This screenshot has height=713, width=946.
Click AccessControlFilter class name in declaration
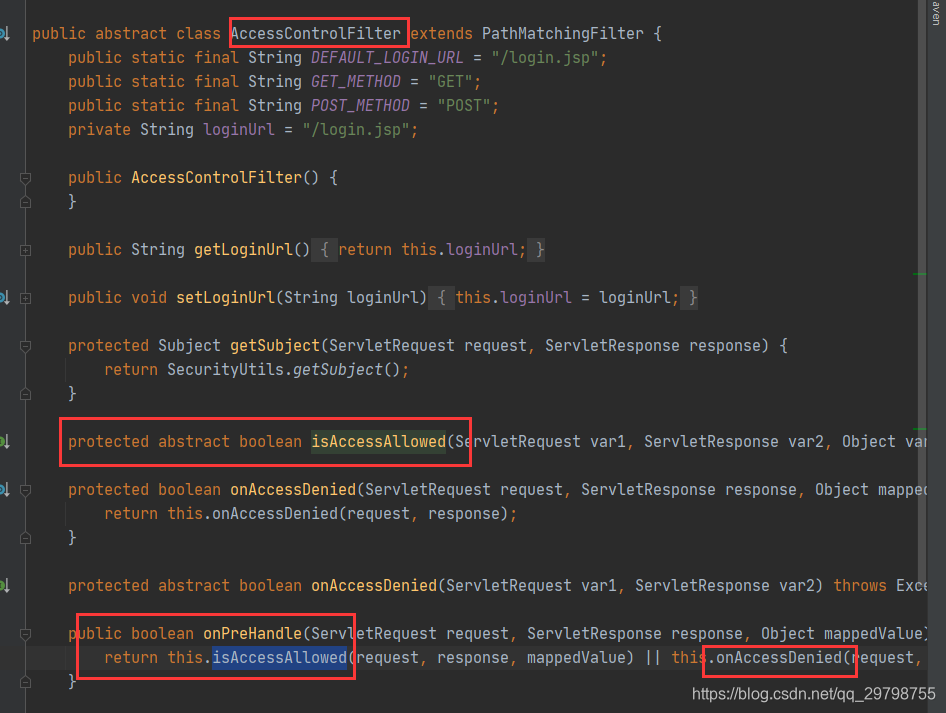(x=316, y=34)
